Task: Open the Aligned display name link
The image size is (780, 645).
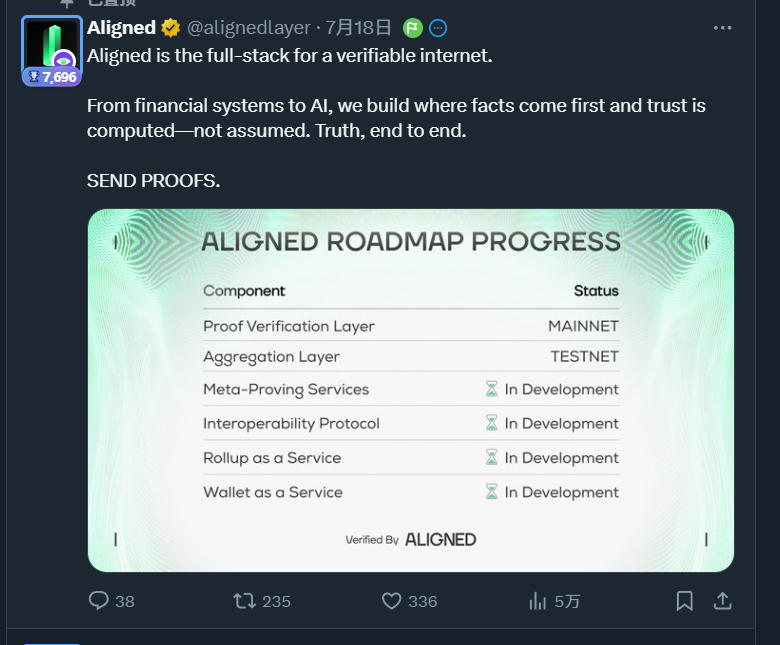Action: click(121, 28)
